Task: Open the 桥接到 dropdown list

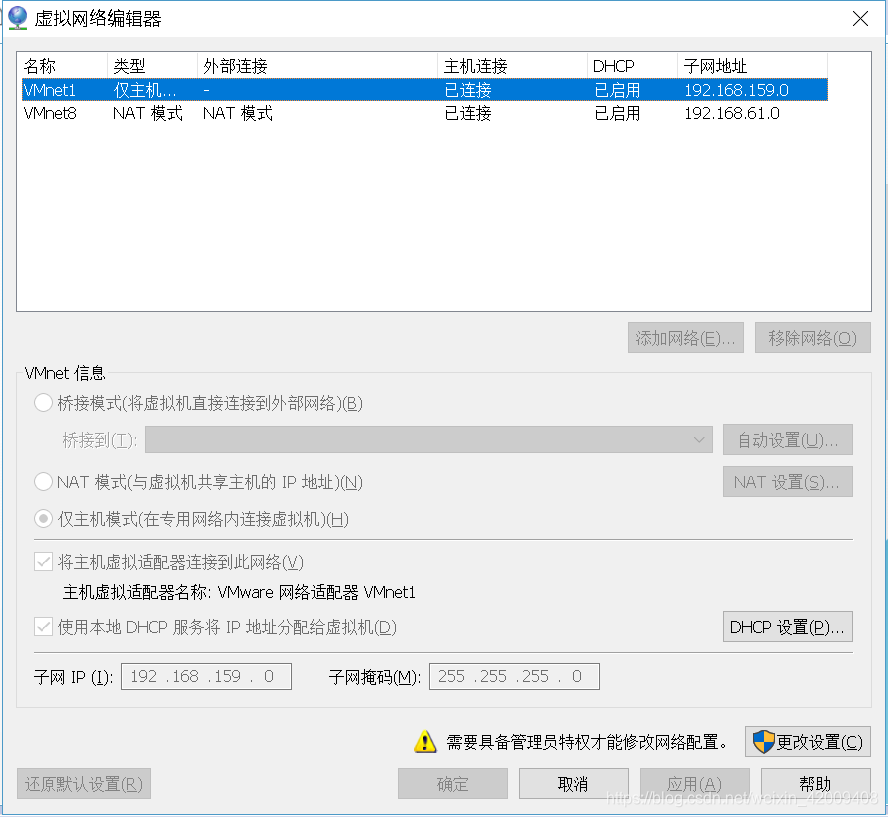Action: pos(429,440)
